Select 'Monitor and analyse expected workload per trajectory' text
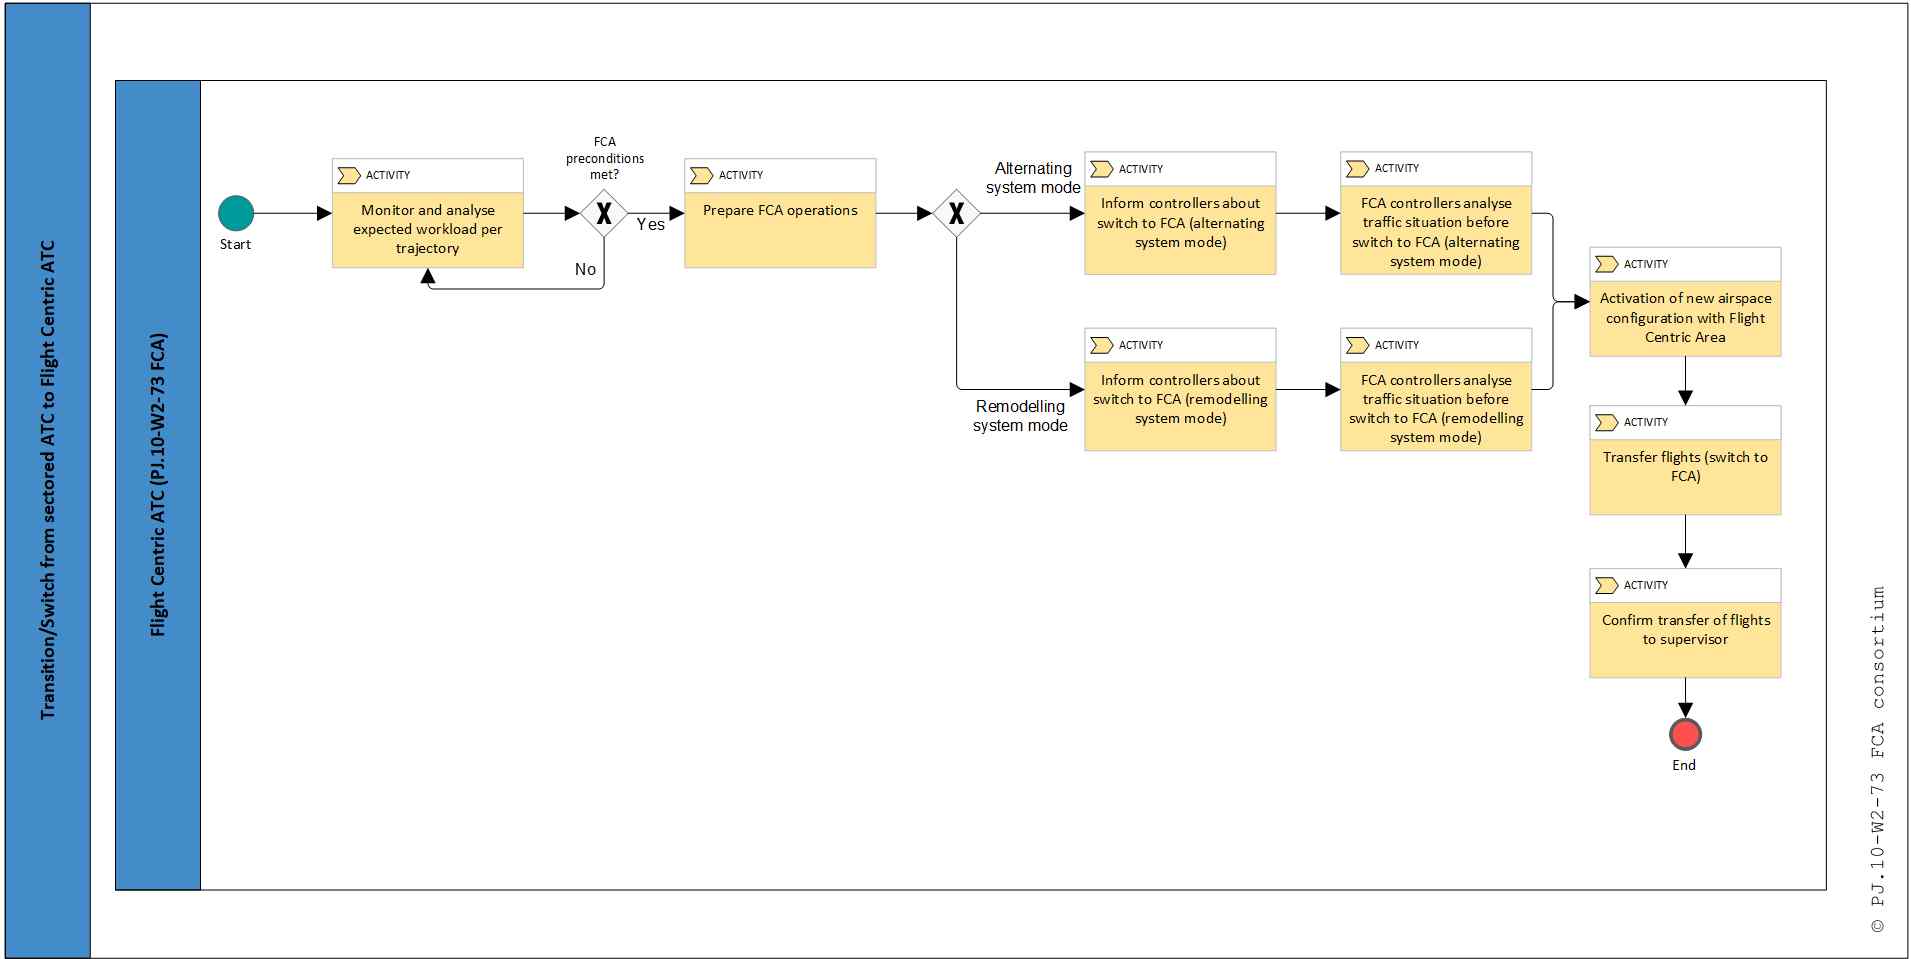 pos(427,229)
